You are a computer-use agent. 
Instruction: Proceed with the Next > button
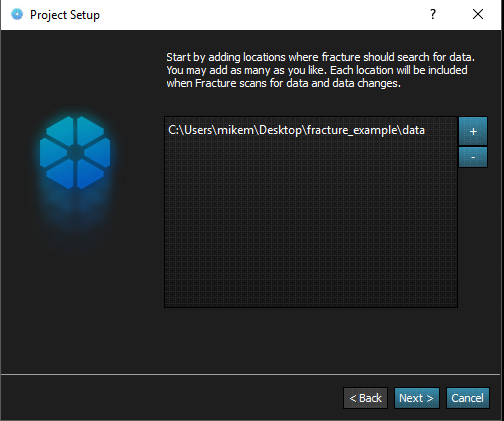[x=417, y=398]
